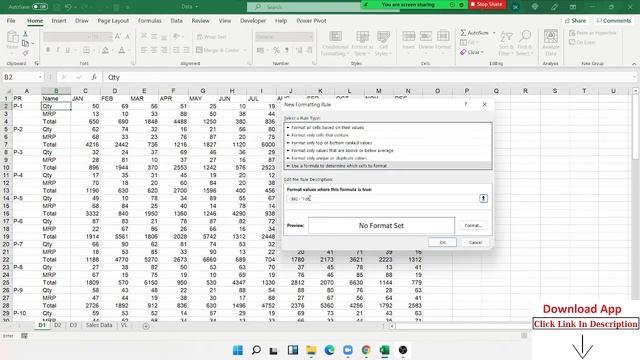Click the red Stop Share button
The image size is (640, 360).
pos(487,4)
